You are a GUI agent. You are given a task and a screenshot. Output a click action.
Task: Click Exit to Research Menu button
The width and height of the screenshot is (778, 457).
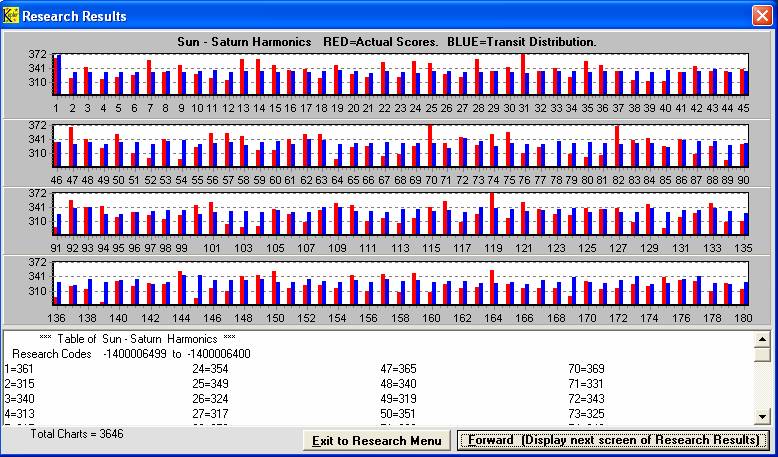tap(376, 441)
